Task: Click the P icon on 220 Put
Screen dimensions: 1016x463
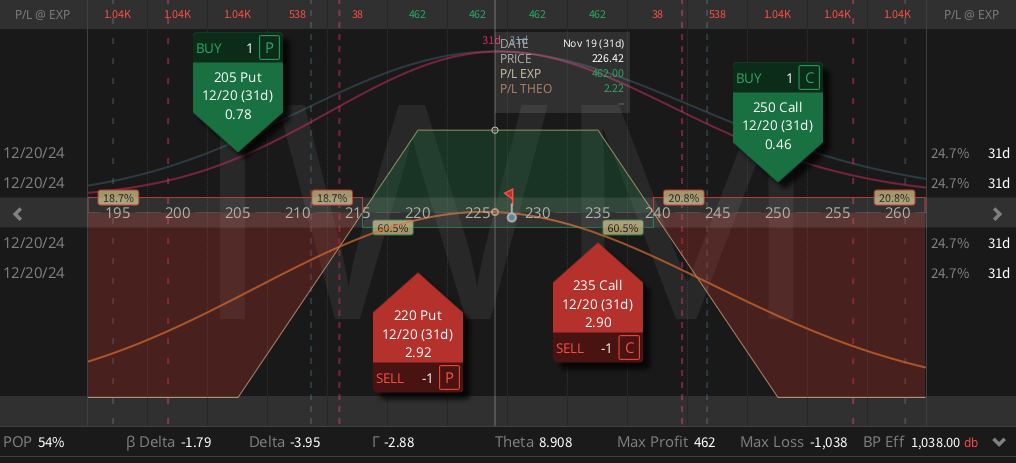Action: [448, 378]
